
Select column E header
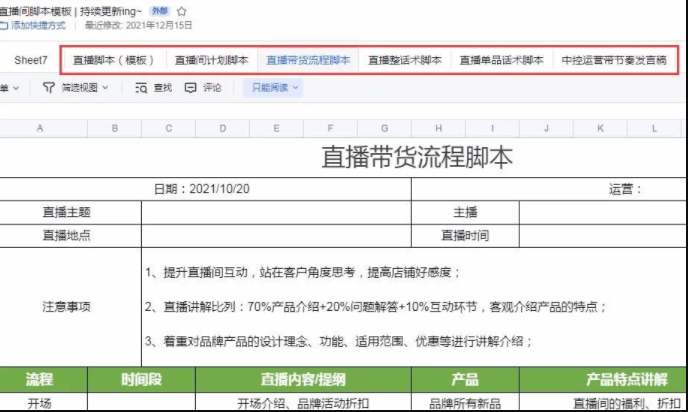coord(276,129)
